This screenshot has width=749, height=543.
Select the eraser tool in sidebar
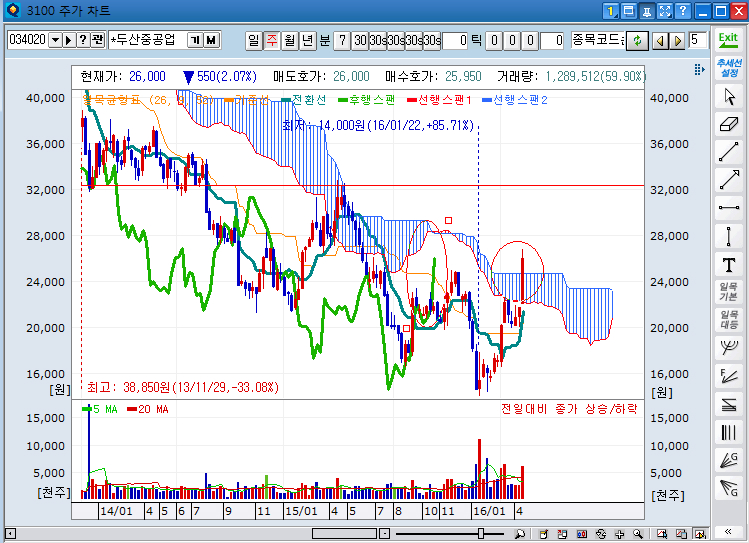(728, 125)
